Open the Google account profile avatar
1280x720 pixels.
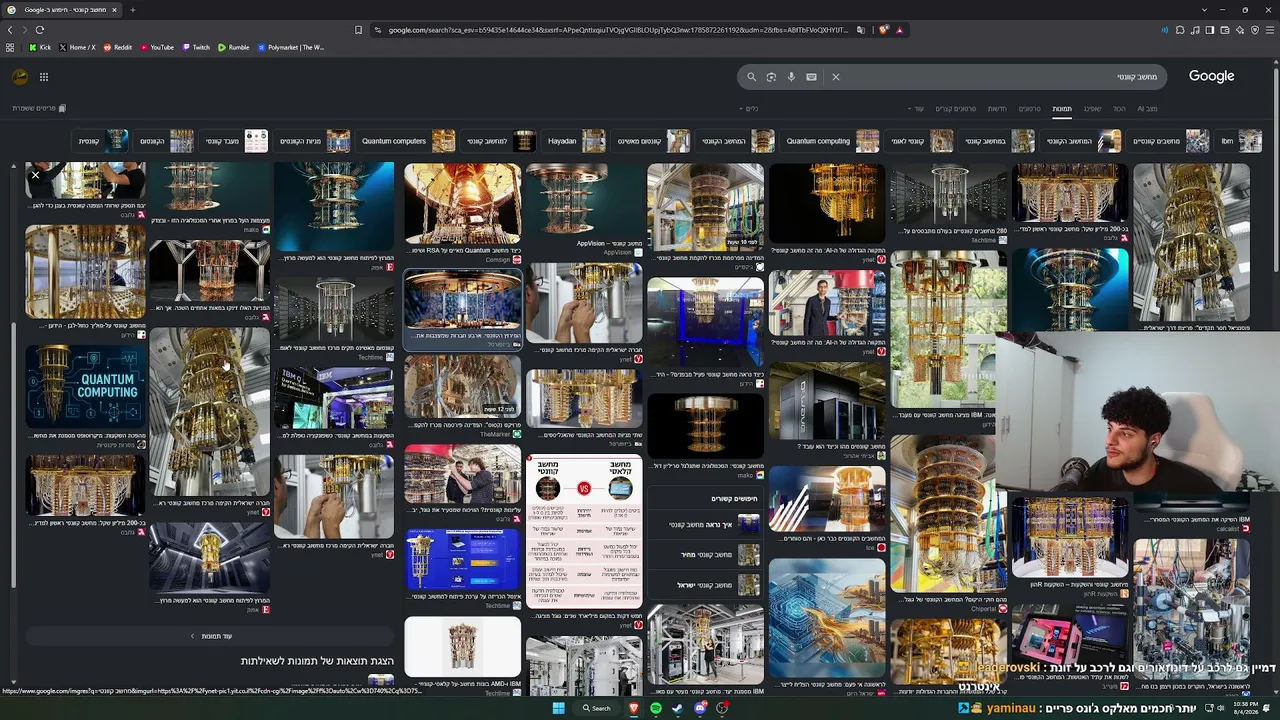click(x=20, y=77)
